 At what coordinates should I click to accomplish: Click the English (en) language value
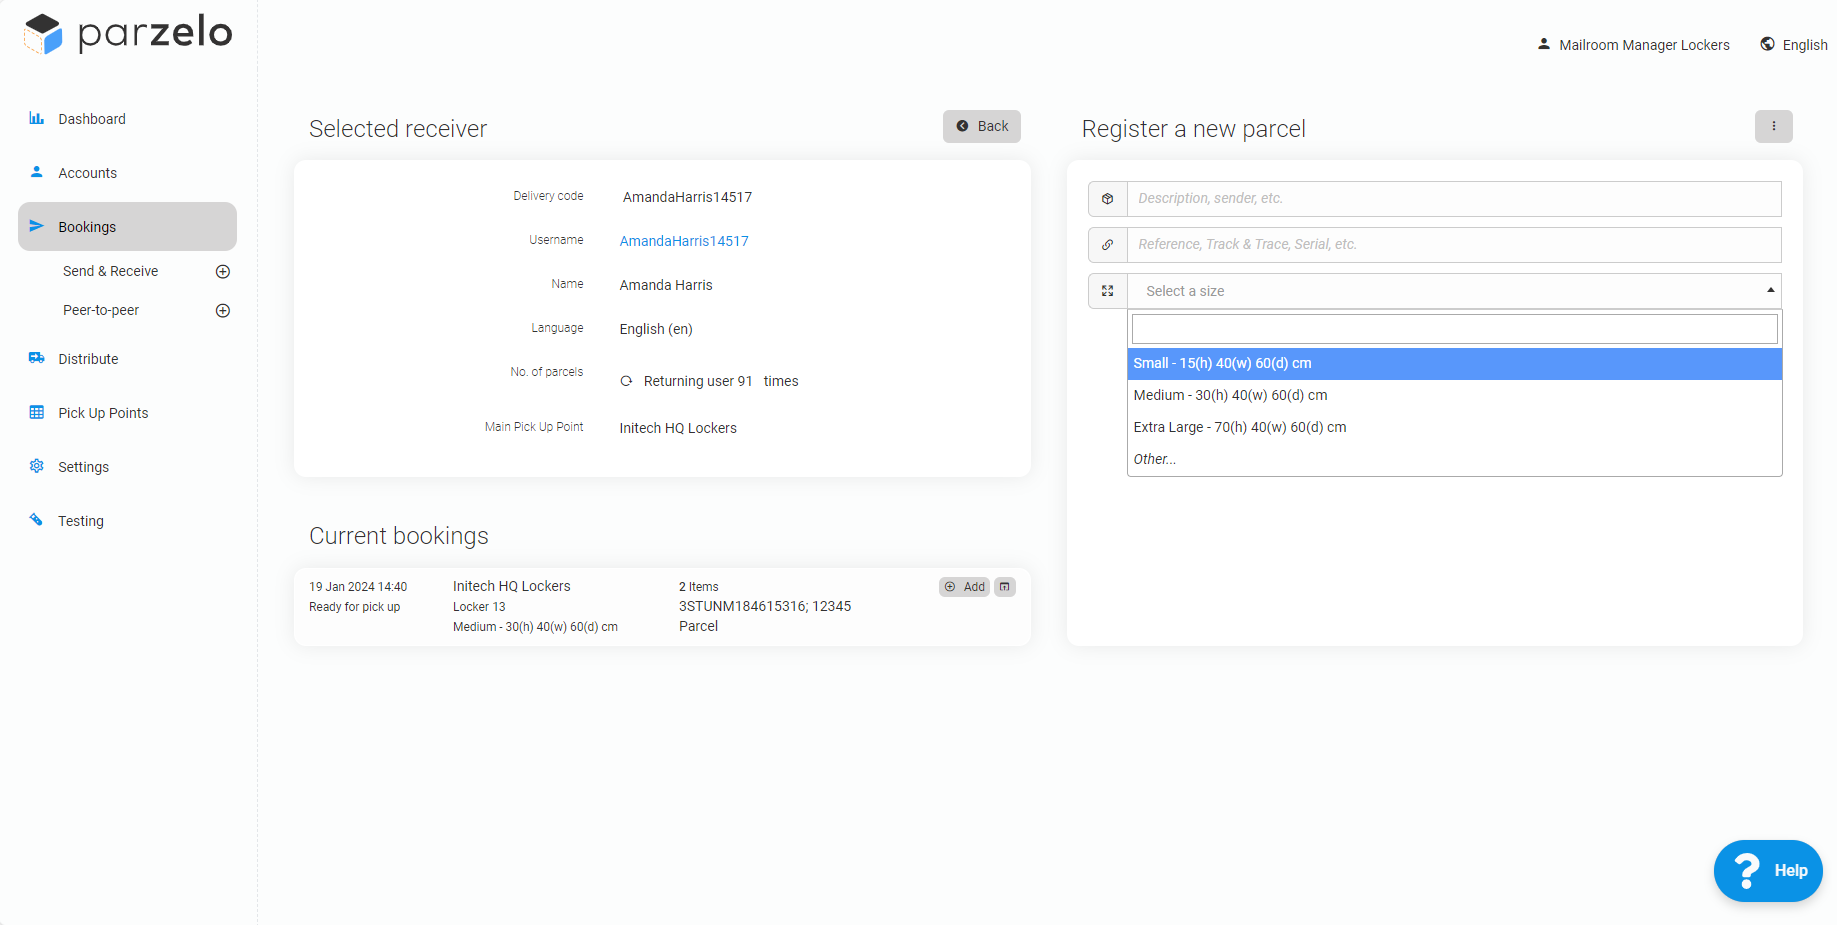click(x=656, y=329)
